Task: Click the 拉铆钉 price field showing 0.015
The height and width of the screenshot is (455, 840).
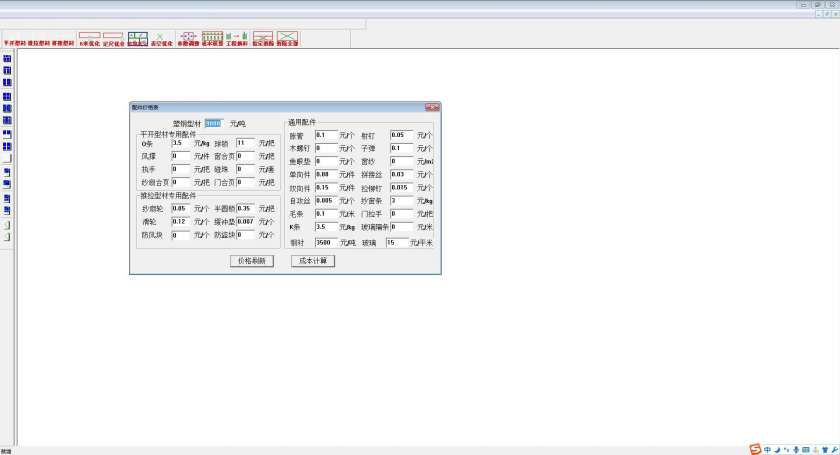Action: 399,187
